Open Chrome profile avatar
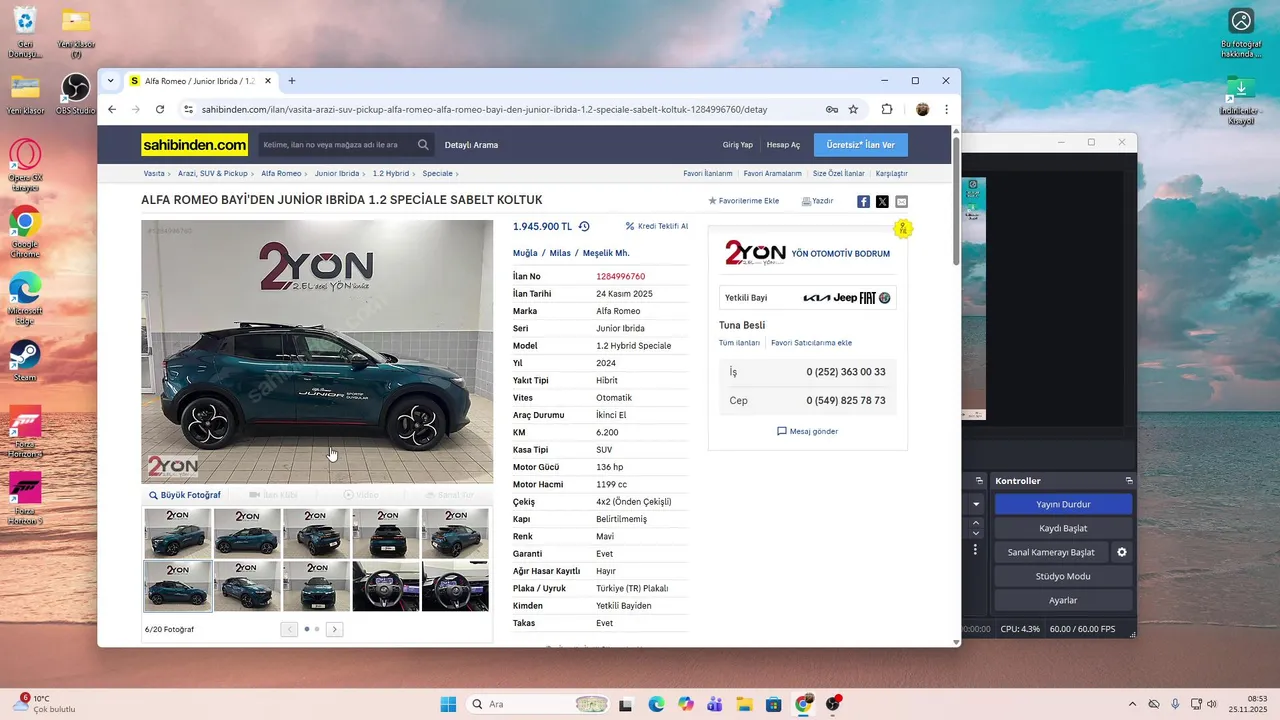 click(x=922, y=109)
